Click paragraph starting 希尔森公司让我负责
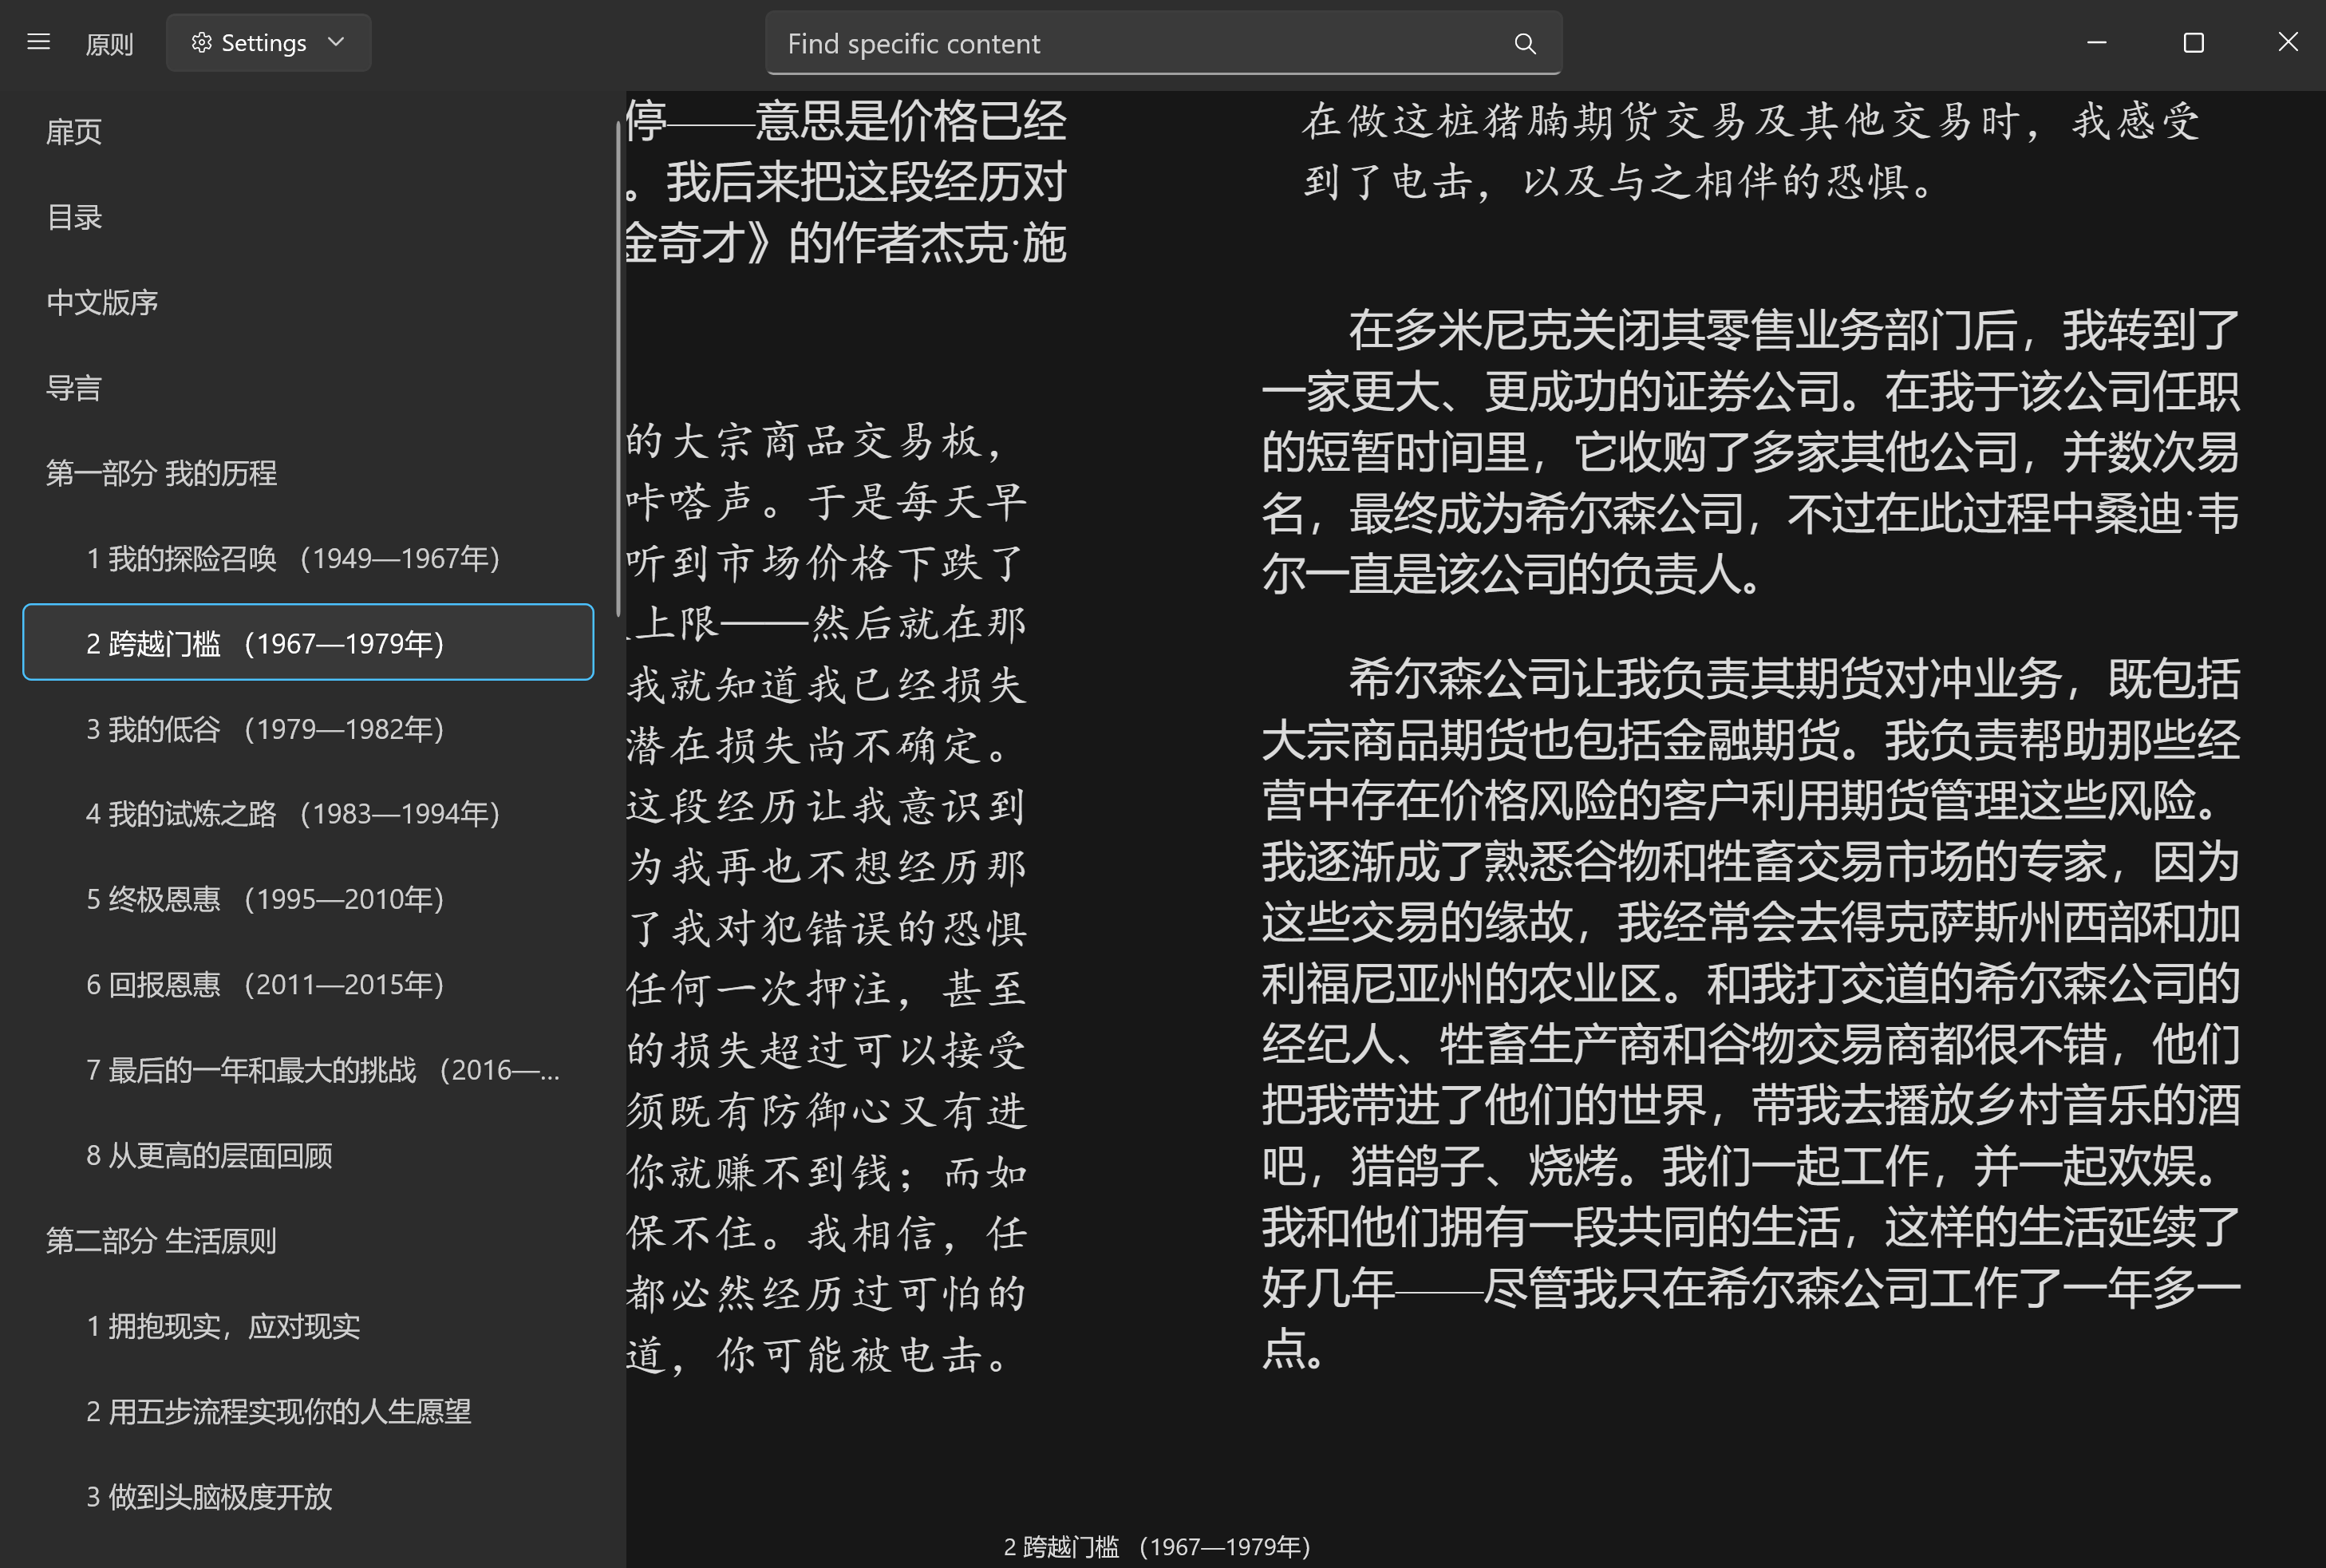This screenshot has width=2326, height=1568. click(1750, 1012)
